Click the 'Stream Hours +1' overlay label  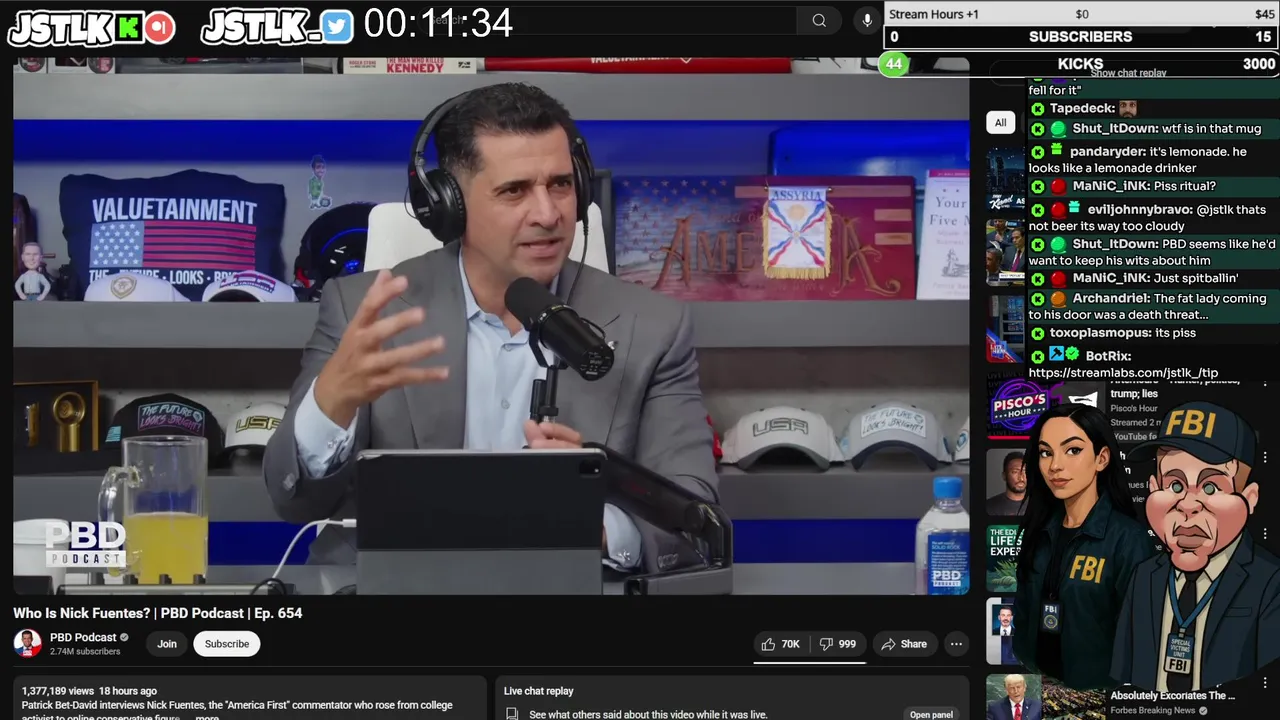[934, 14]
